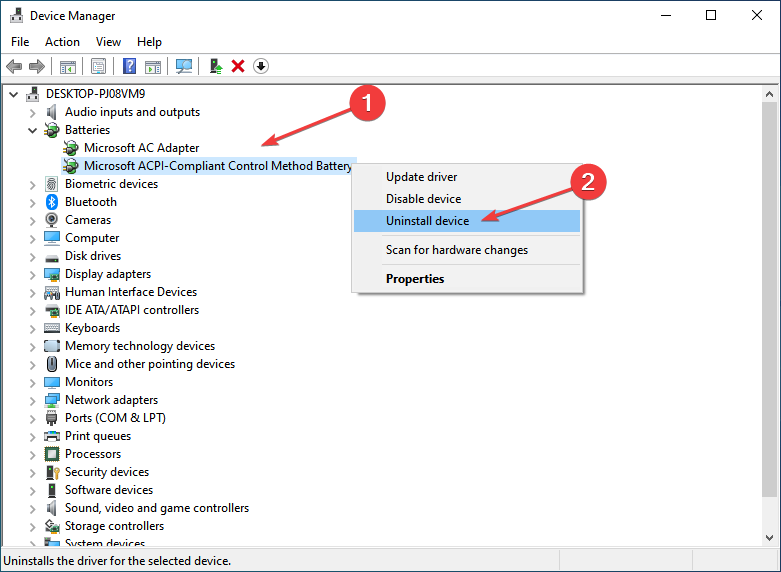
Task: Click the Forward arrow toolbar icon
Action: tap(37, 66)
